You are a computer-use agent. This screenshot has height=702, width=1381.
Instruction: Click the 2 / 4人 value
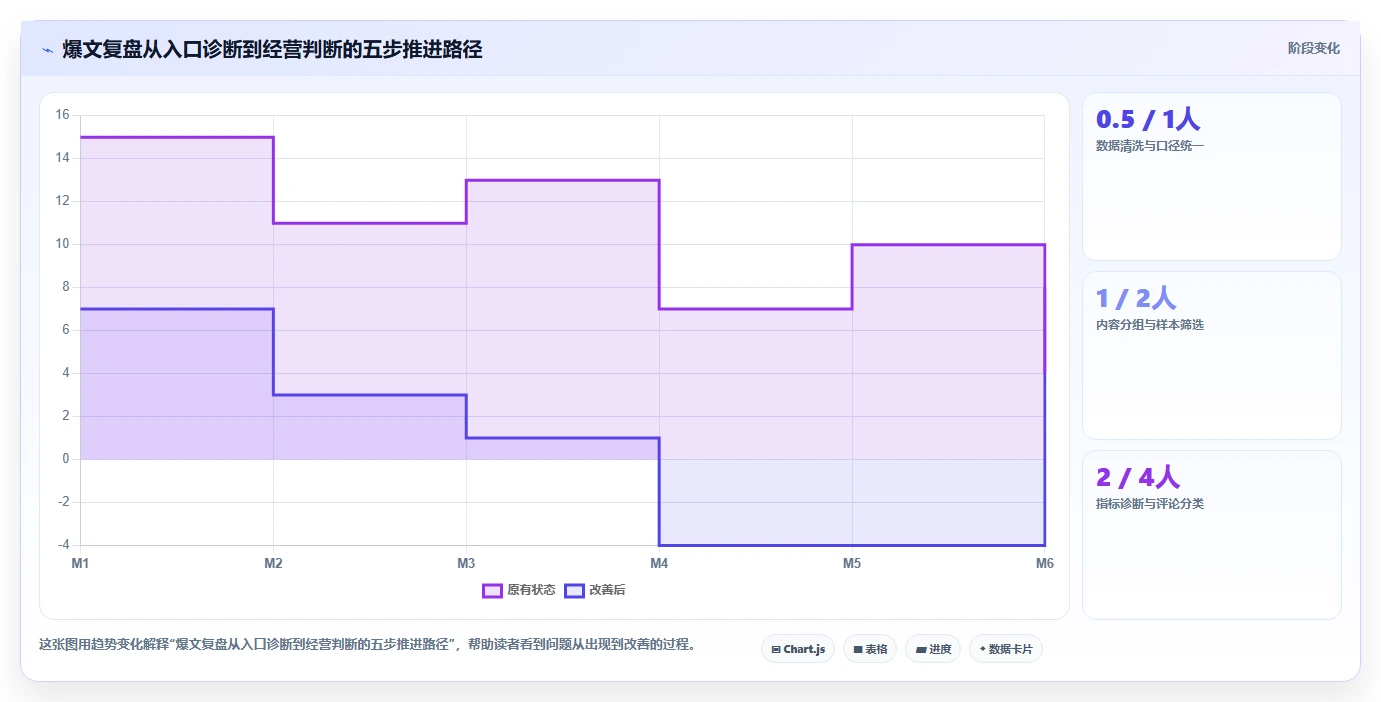point(1138,477)
